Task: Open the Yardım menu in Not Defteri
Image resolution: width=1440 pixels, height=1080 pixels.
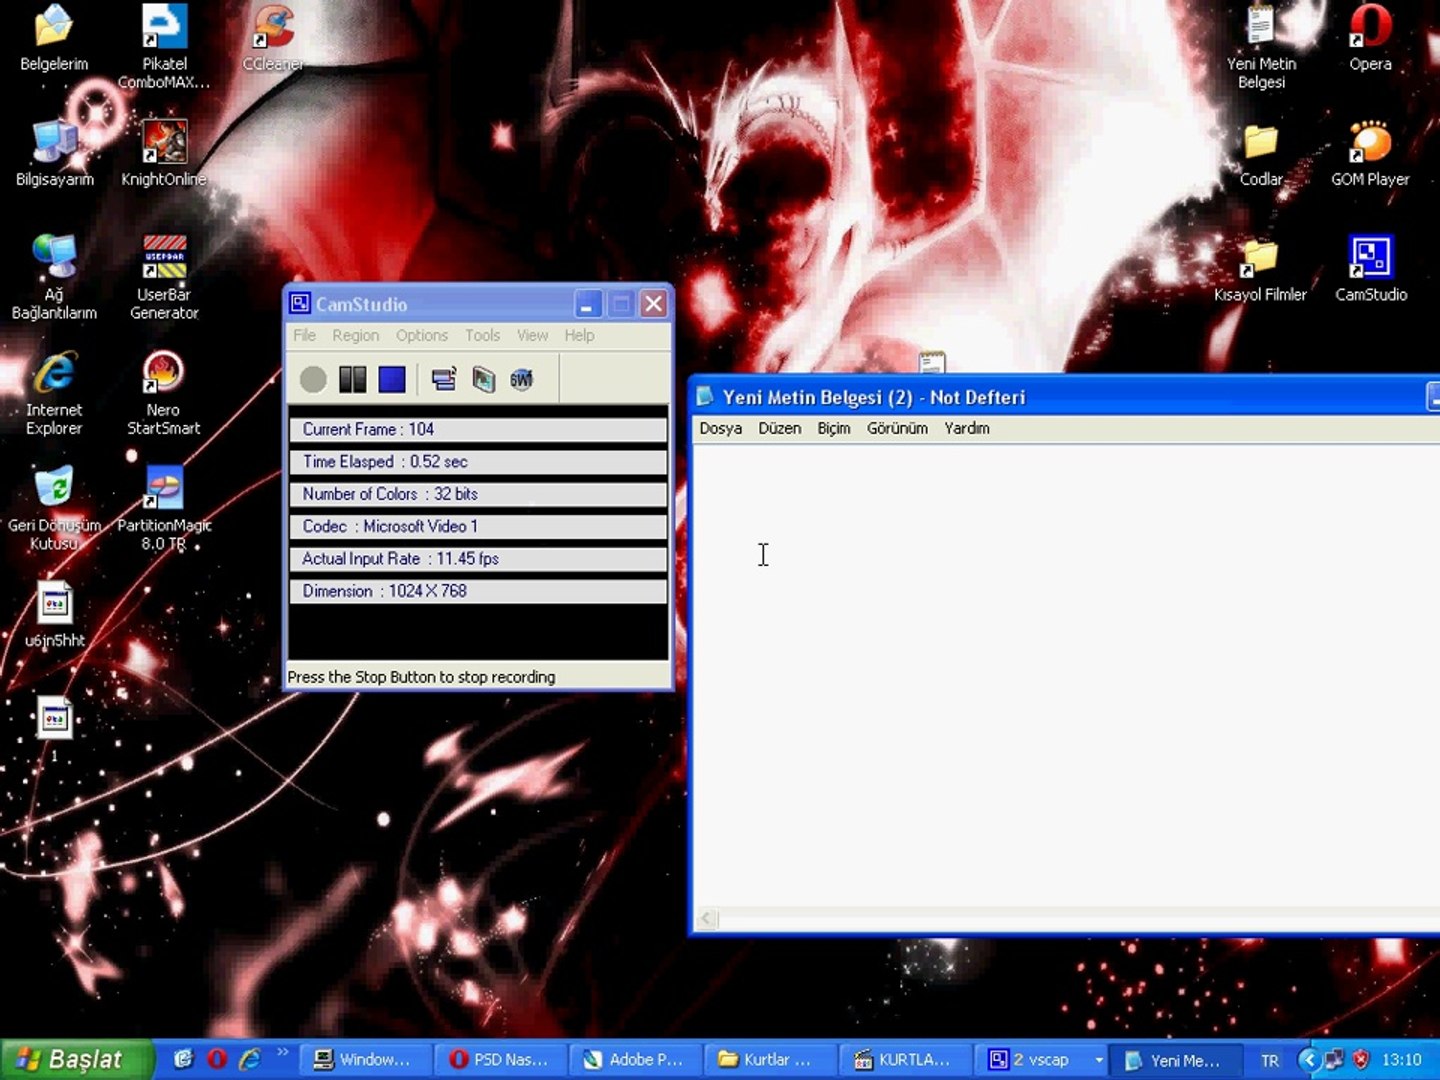Action: click(967, 428)
